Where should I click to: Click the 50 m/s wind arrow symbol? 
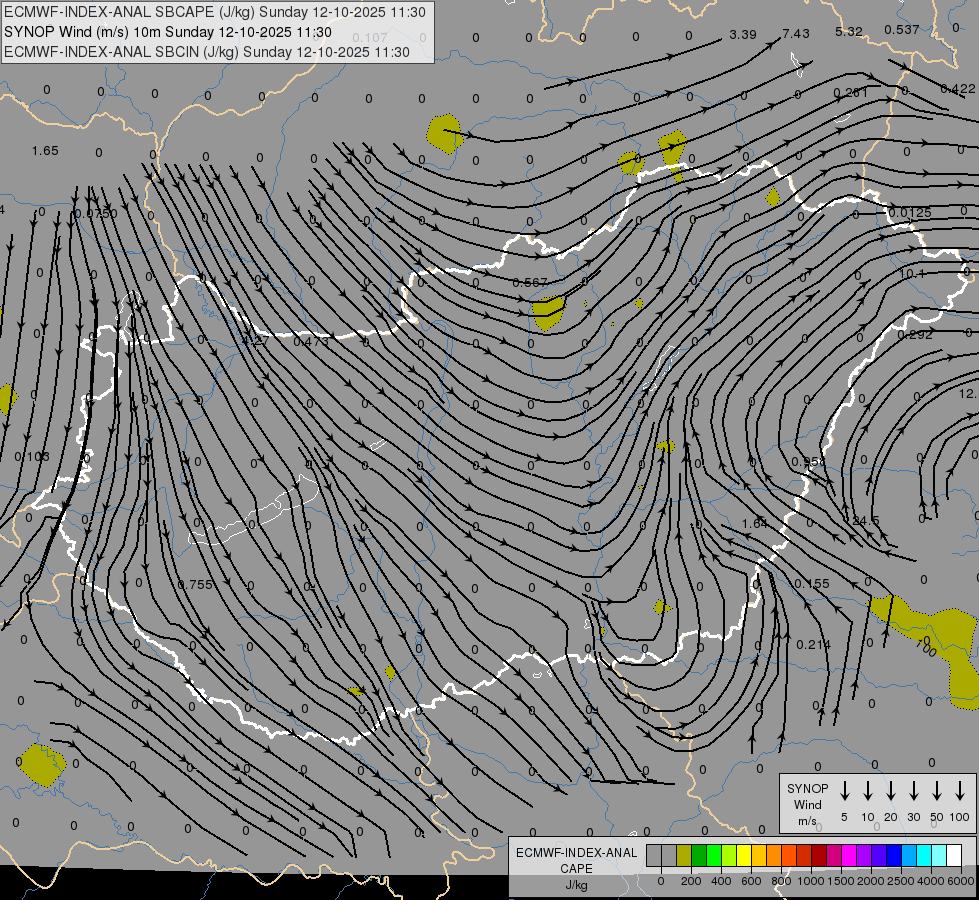tap(937, 791)
